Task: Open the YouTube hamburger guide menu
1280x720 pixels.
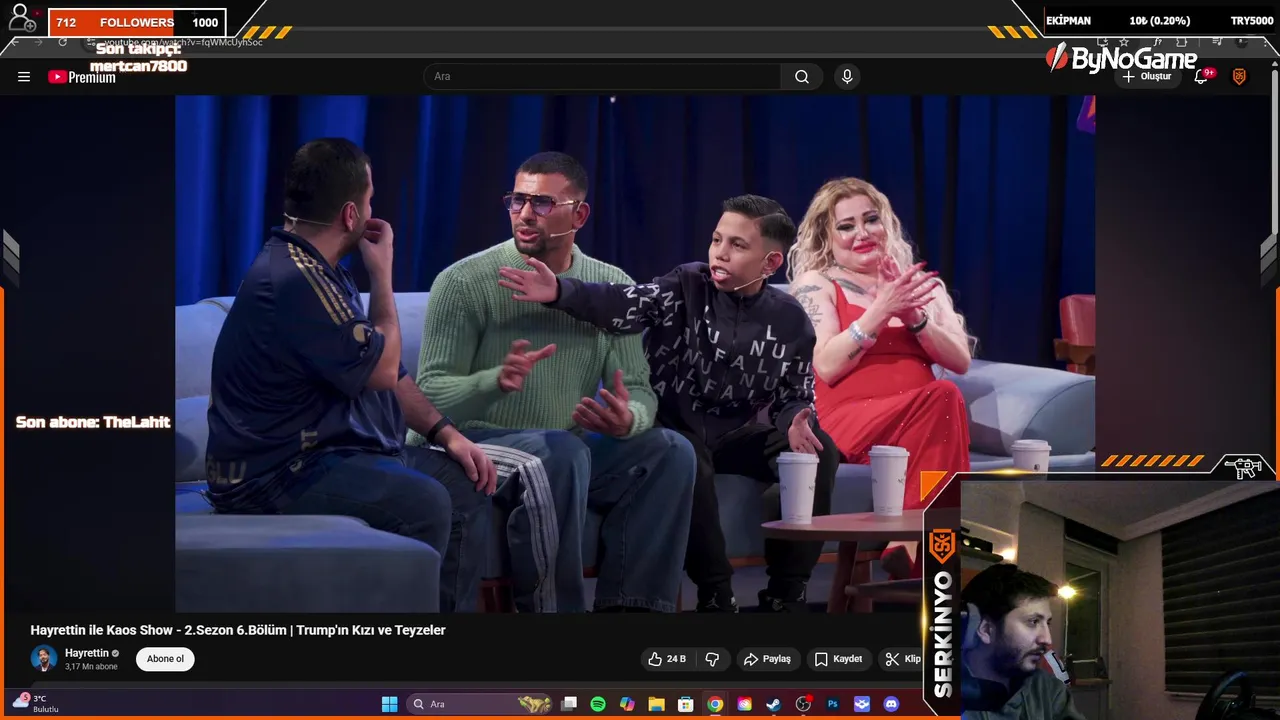Action: 24,77
